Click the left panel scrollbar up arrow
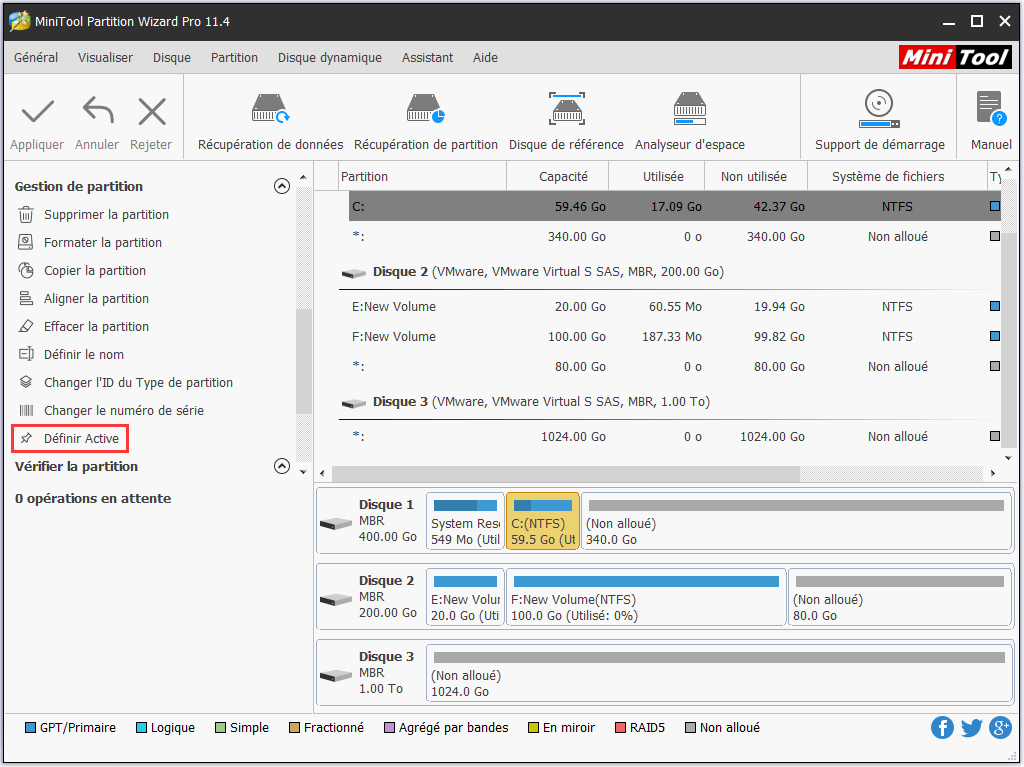Image resolution: width=1024 pixels, height=767 pixels. point(303,177)
